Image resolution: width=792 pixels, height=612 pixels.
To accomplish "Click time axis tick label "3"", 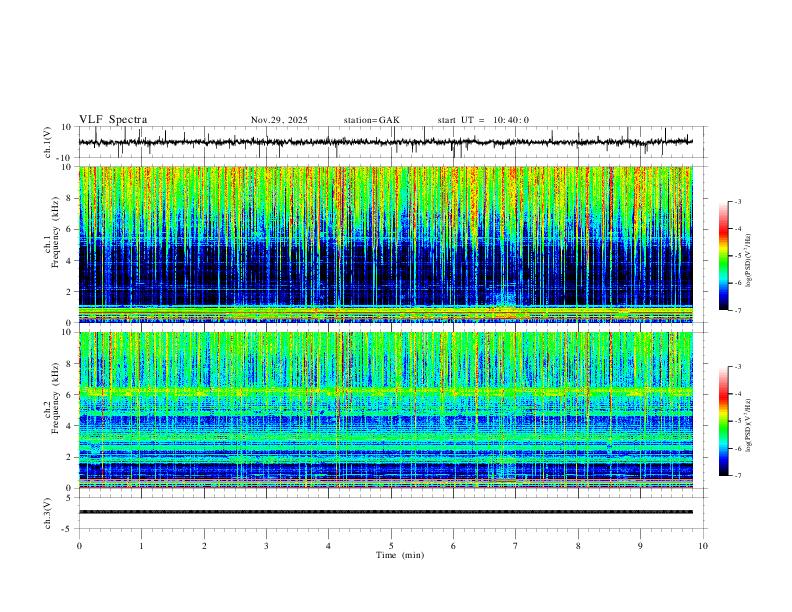I will [x=266, y=546].
